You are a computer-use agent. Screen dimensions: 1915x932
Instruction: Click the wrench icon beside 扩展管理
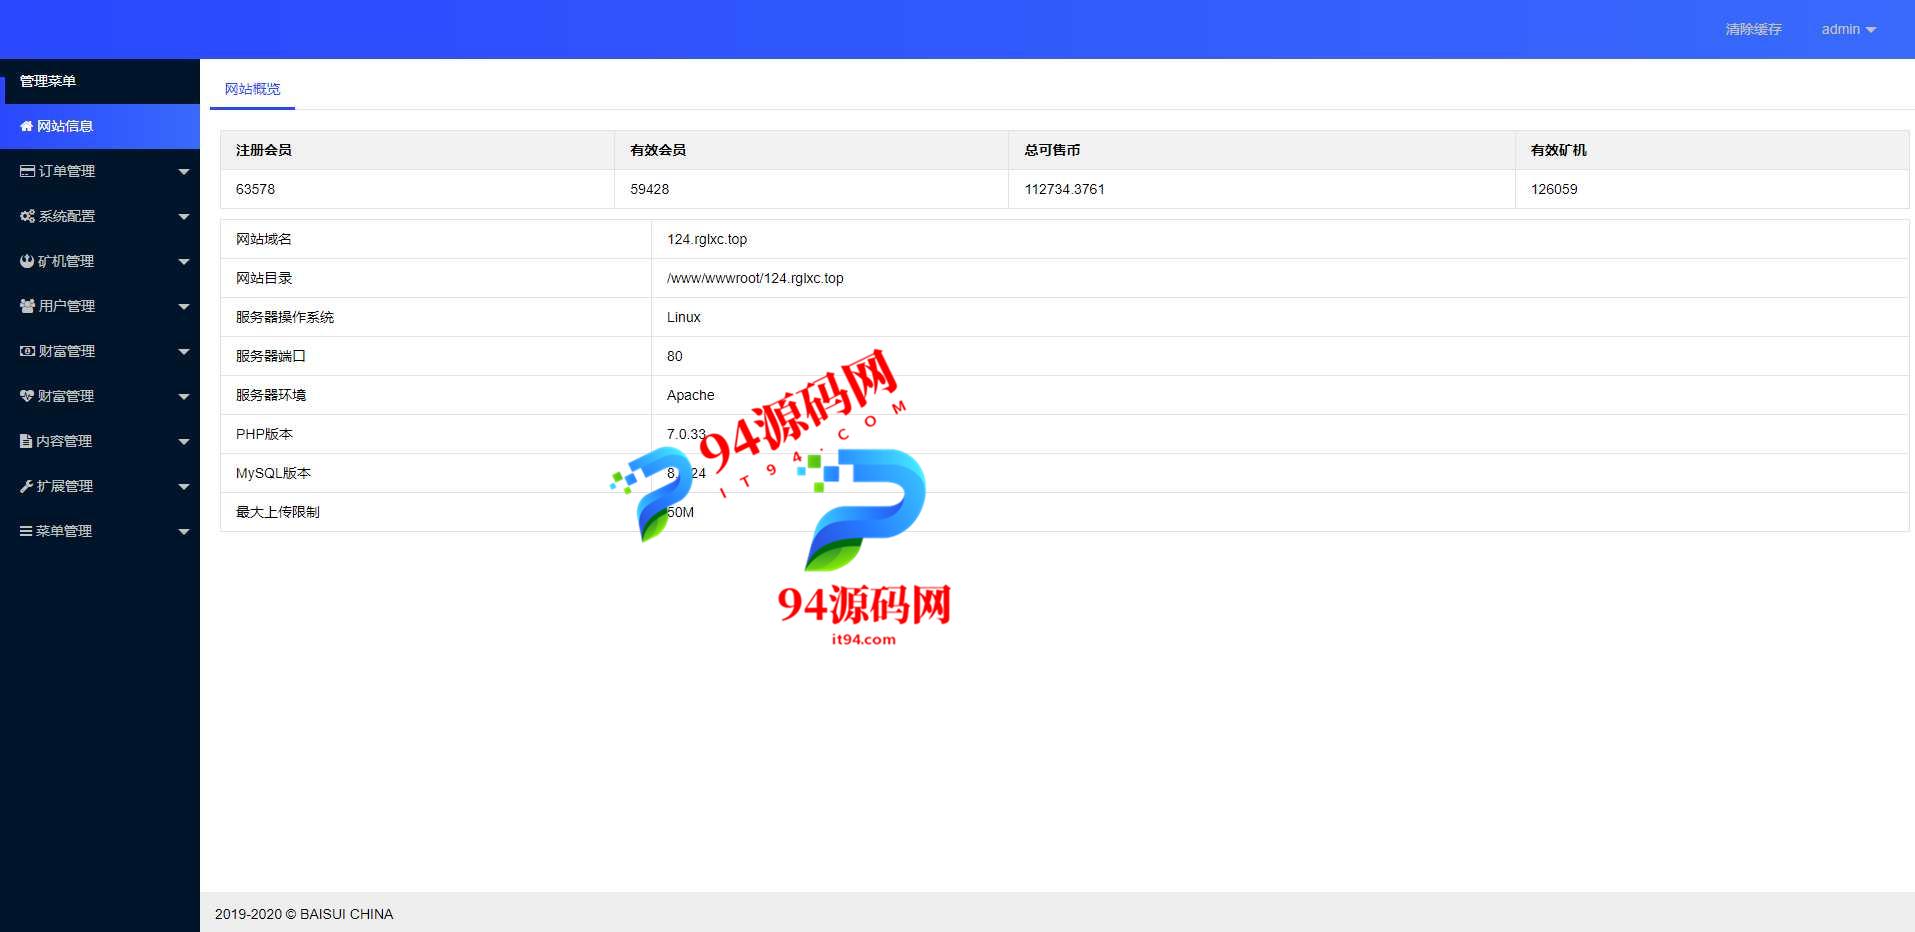27,486
